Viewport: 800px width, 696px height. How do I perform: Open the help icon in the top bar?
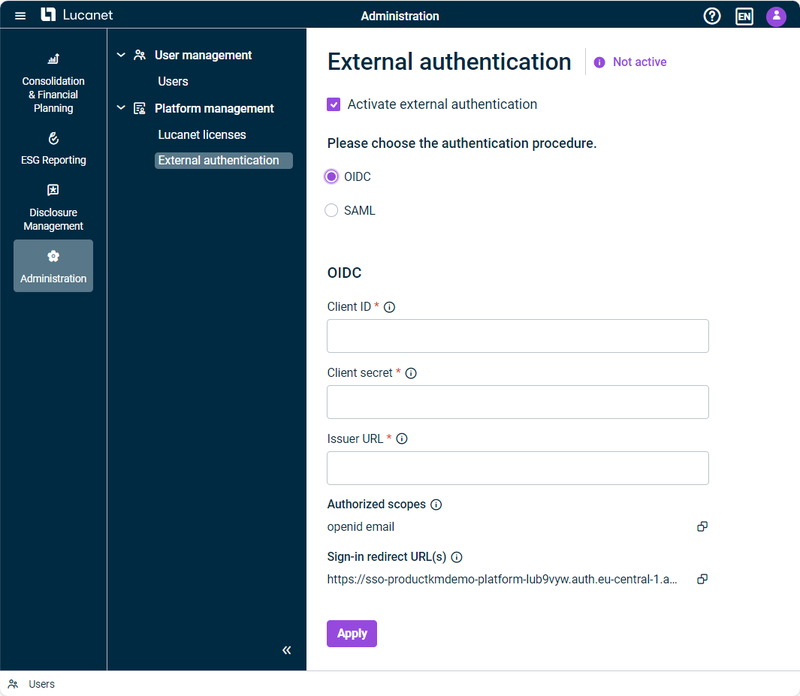pos(712,15)
